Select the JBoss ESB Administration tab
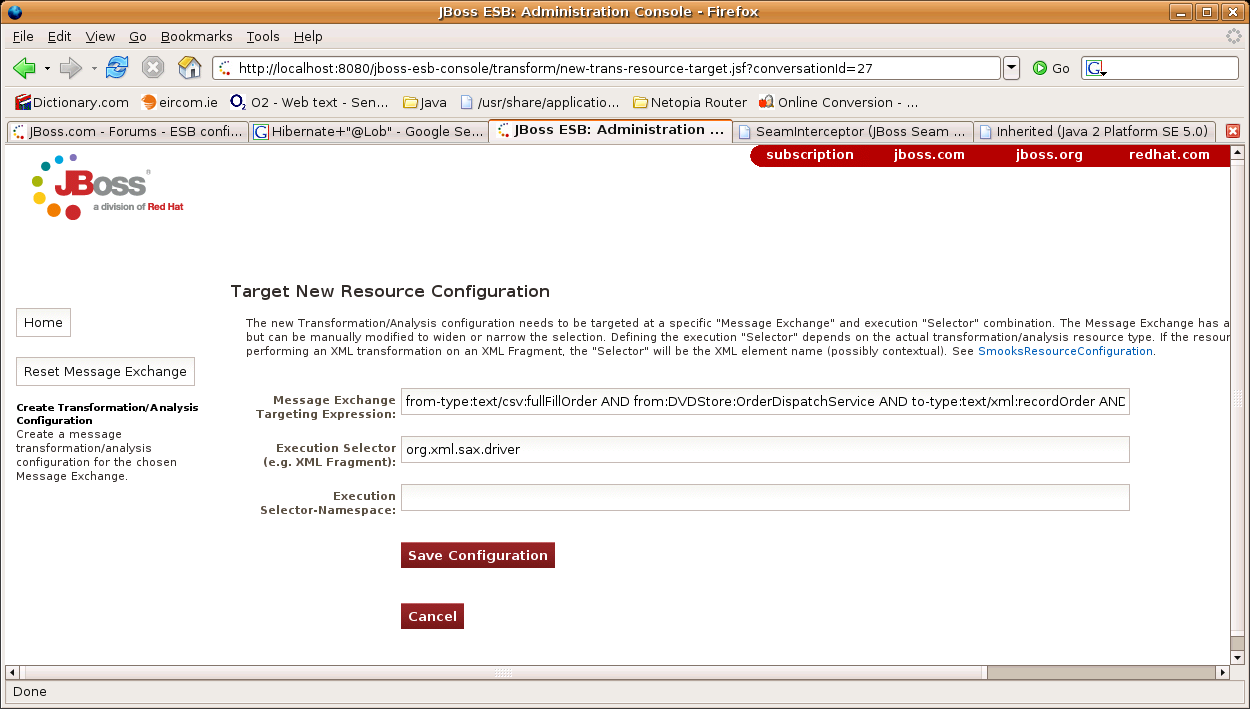The height and width of the screenshot is (709, 1250). [610, 130]
